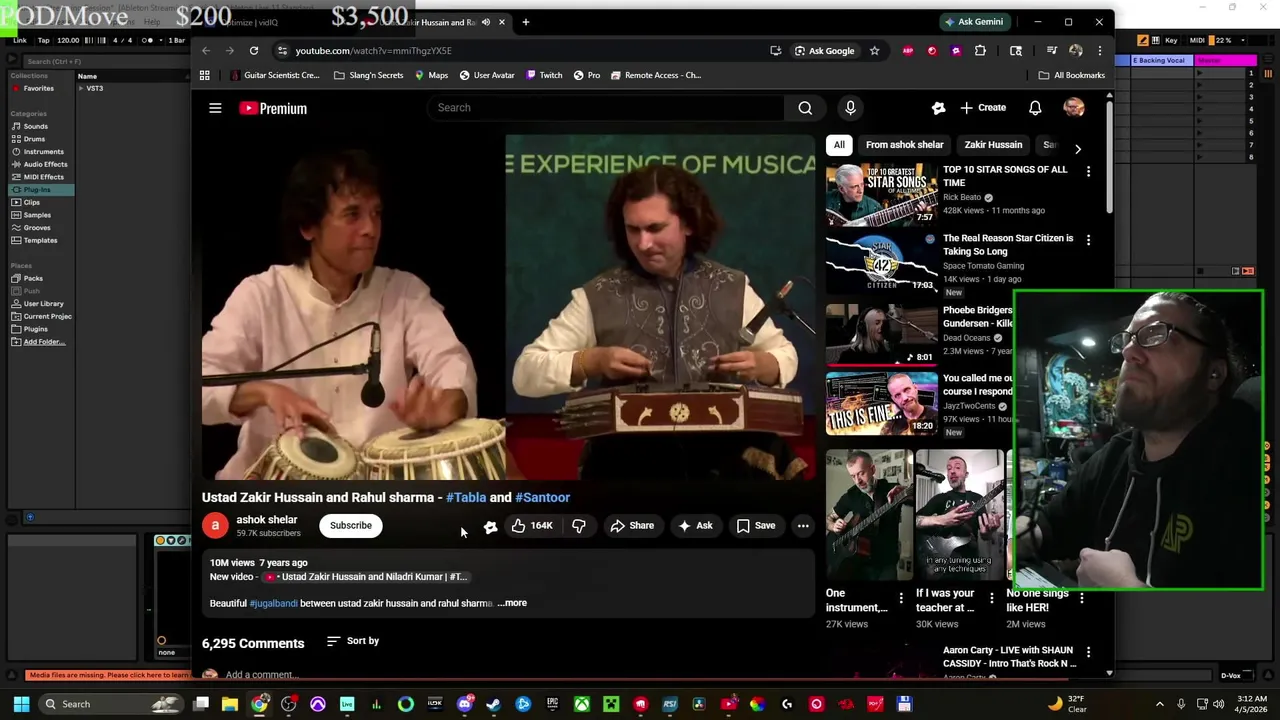Open the #Santoor hashtag link
1280x720 pixels.
click(542, 497)
